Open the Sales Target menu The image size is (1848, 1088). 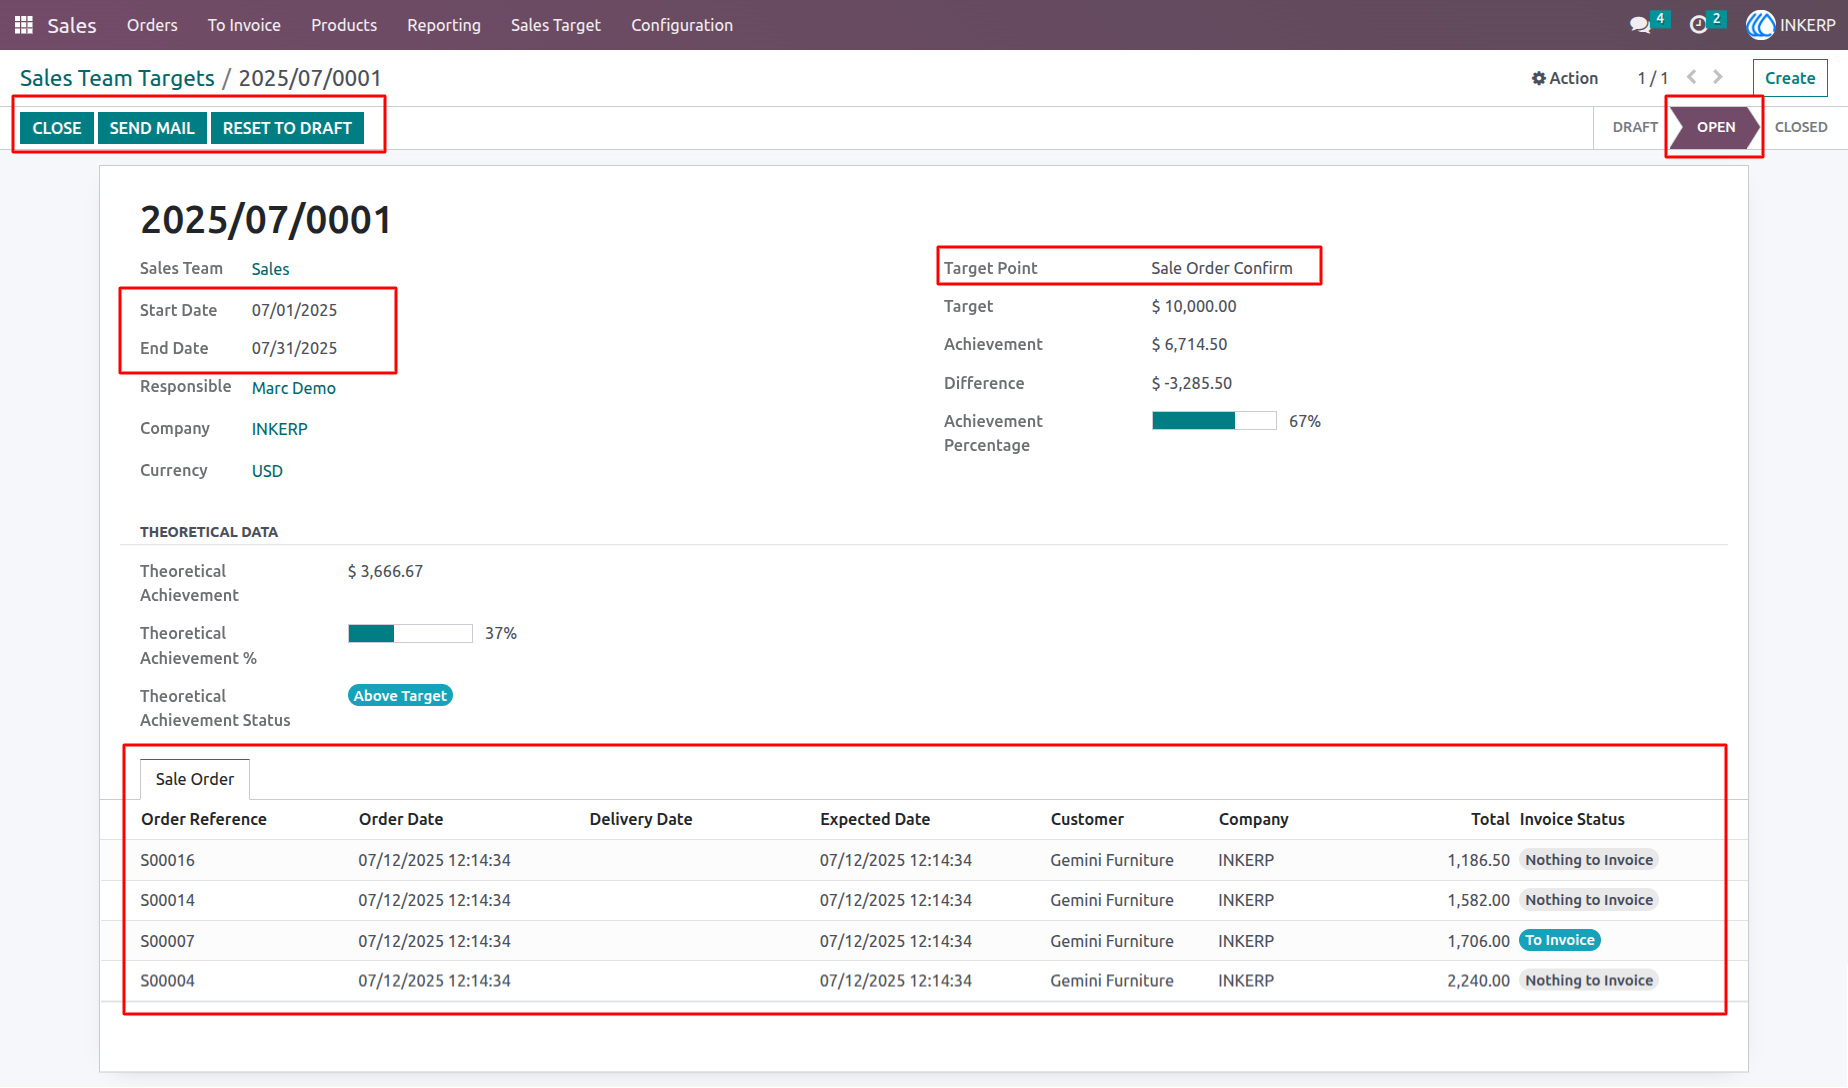tap(556, 25)
